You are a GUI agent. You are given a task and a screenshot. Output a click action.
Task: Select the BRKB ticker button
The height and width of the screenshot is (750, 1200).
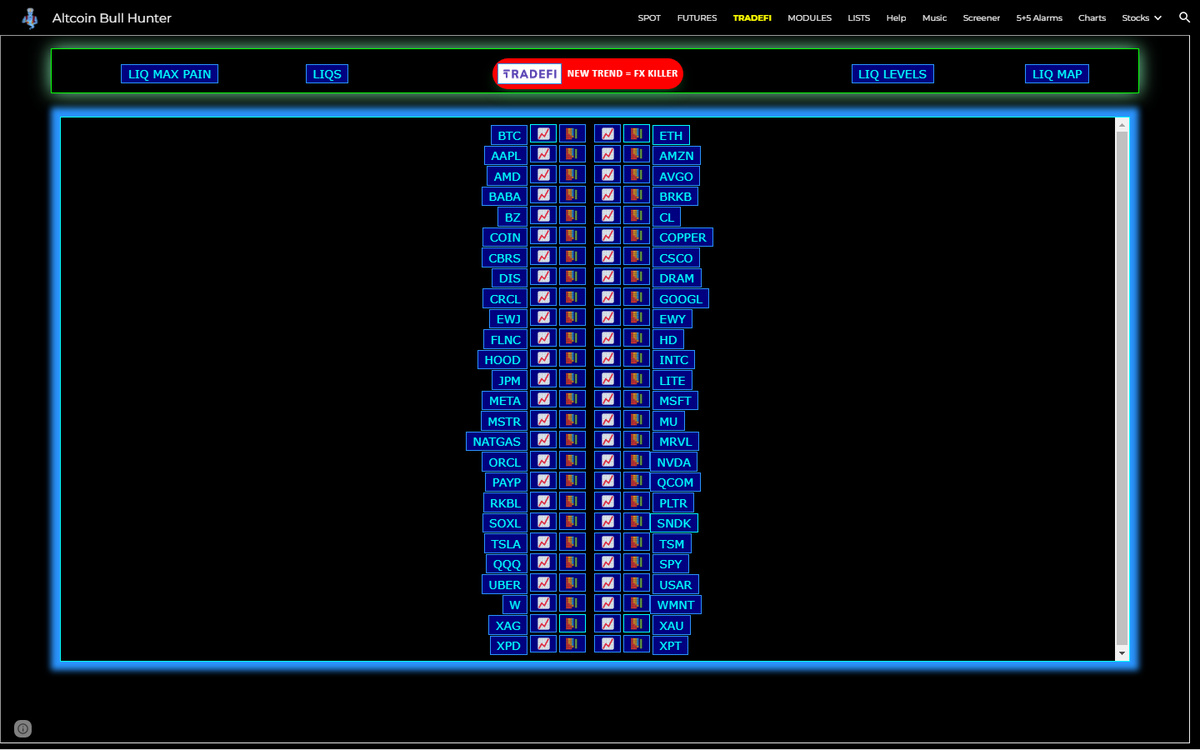[675, 197]
